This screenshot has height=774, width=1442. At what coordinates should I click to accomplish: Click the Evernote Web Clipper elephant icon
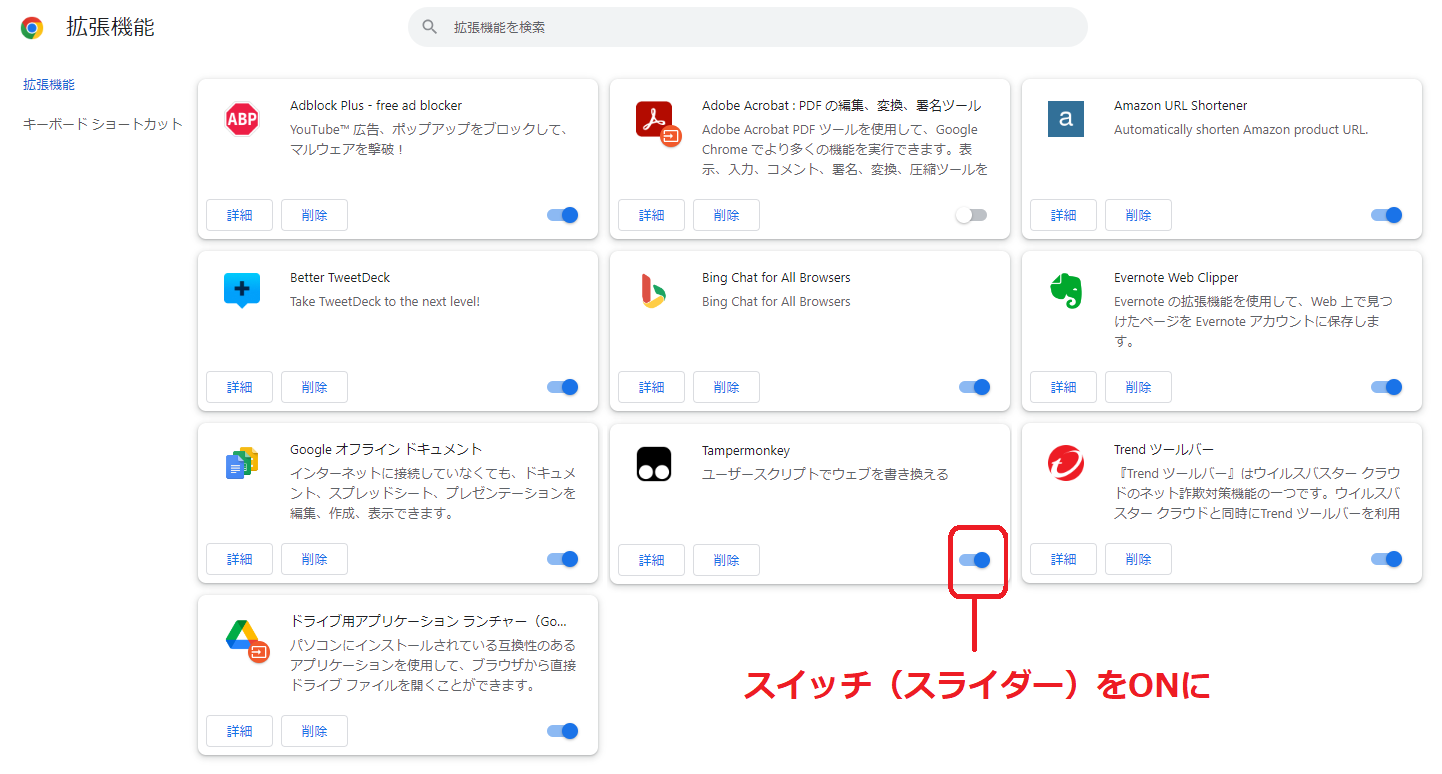(1065, 291)
